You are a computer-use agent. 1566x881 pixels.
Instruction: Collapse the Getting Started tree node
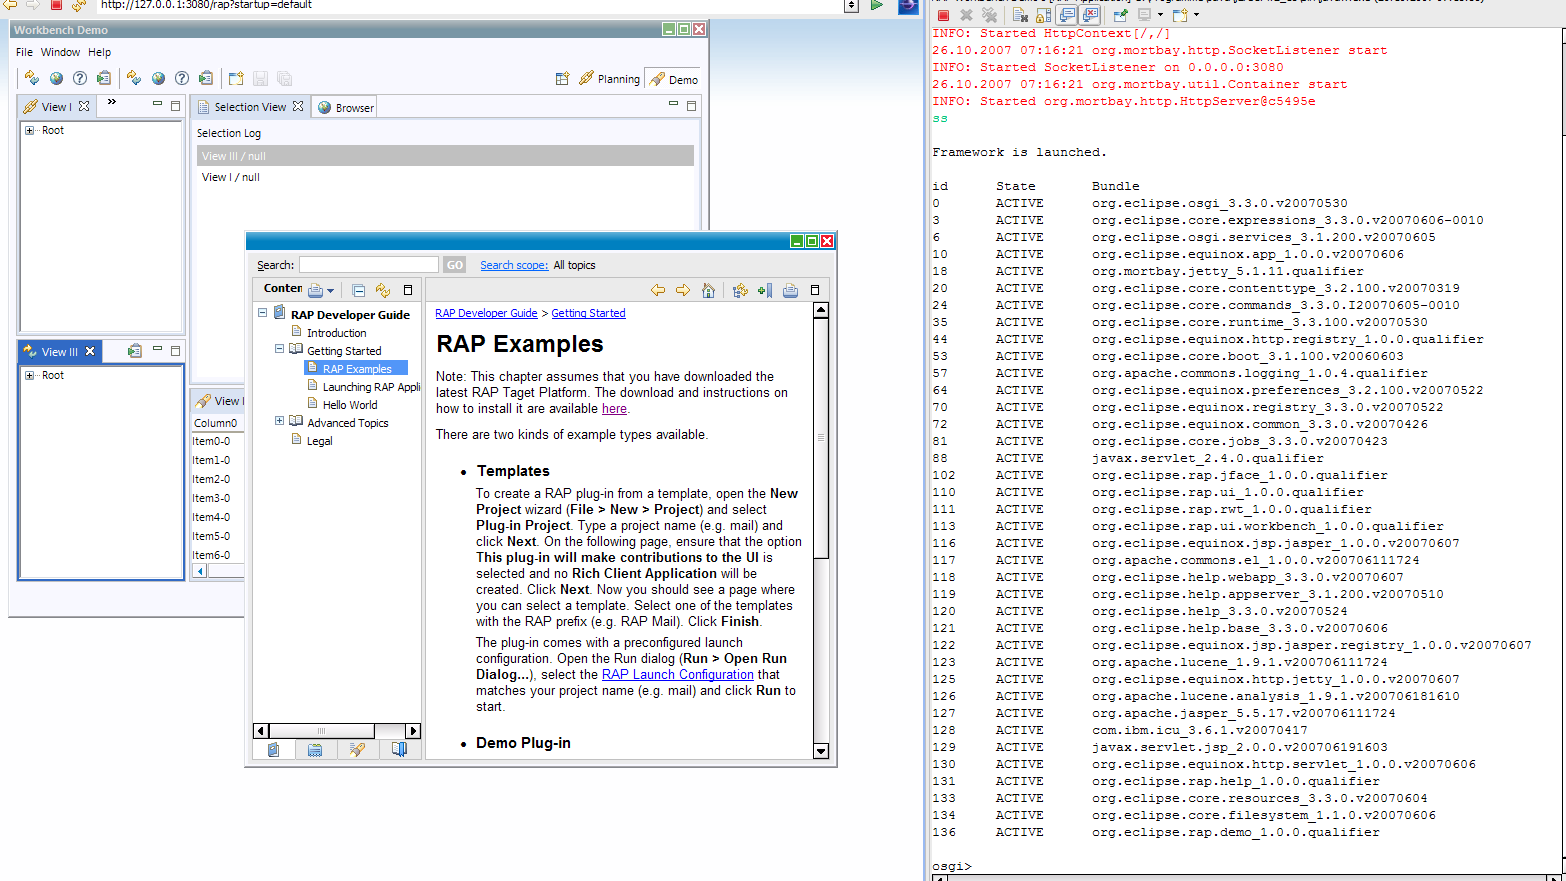(x=280, y=349)
